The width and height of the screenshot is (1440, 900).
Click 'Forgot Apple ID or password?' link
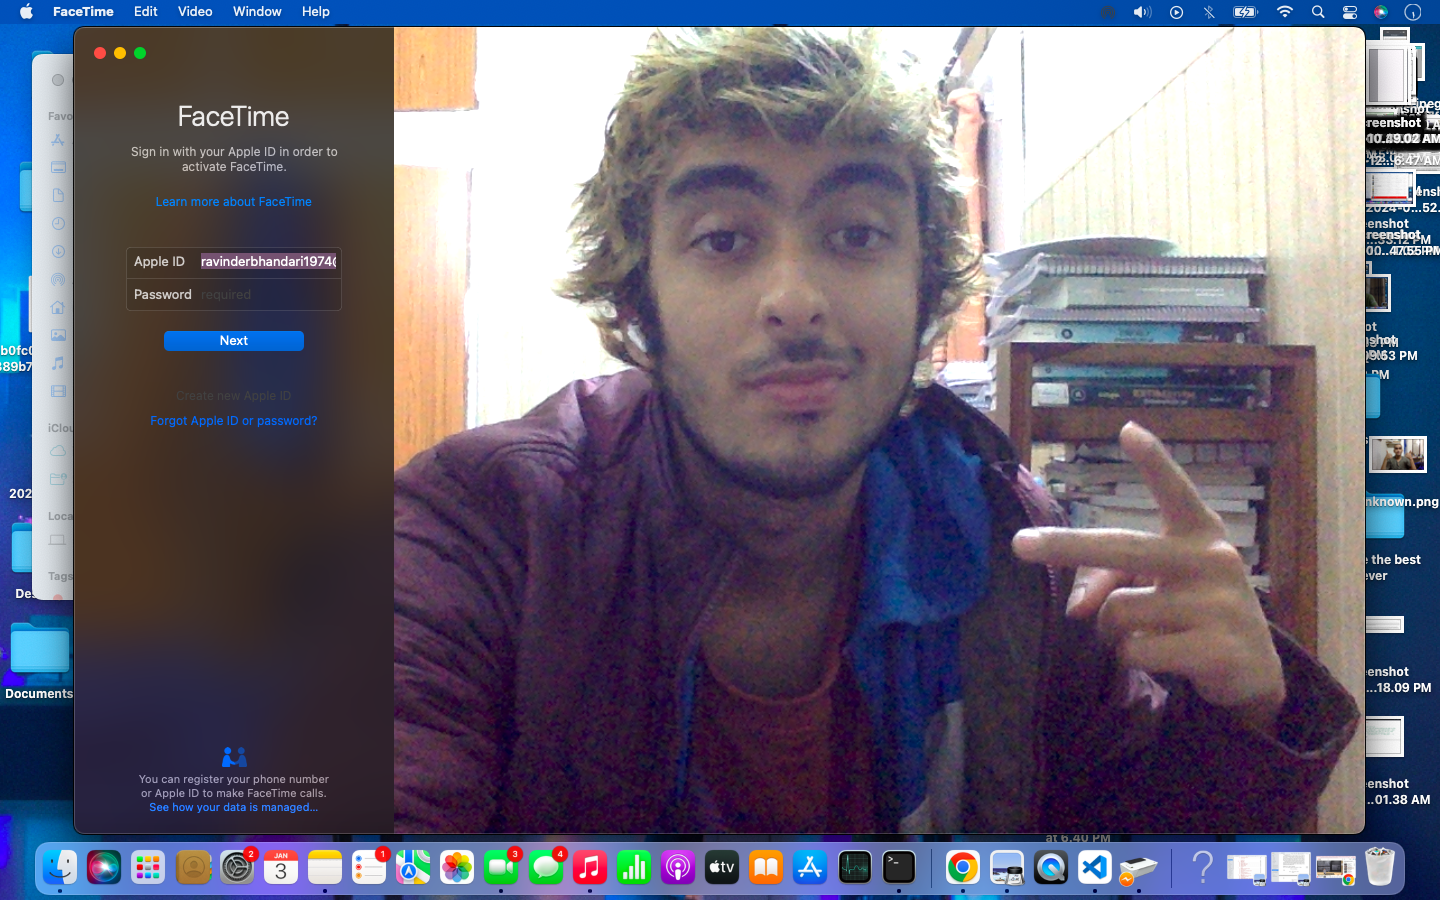(234, 421)
